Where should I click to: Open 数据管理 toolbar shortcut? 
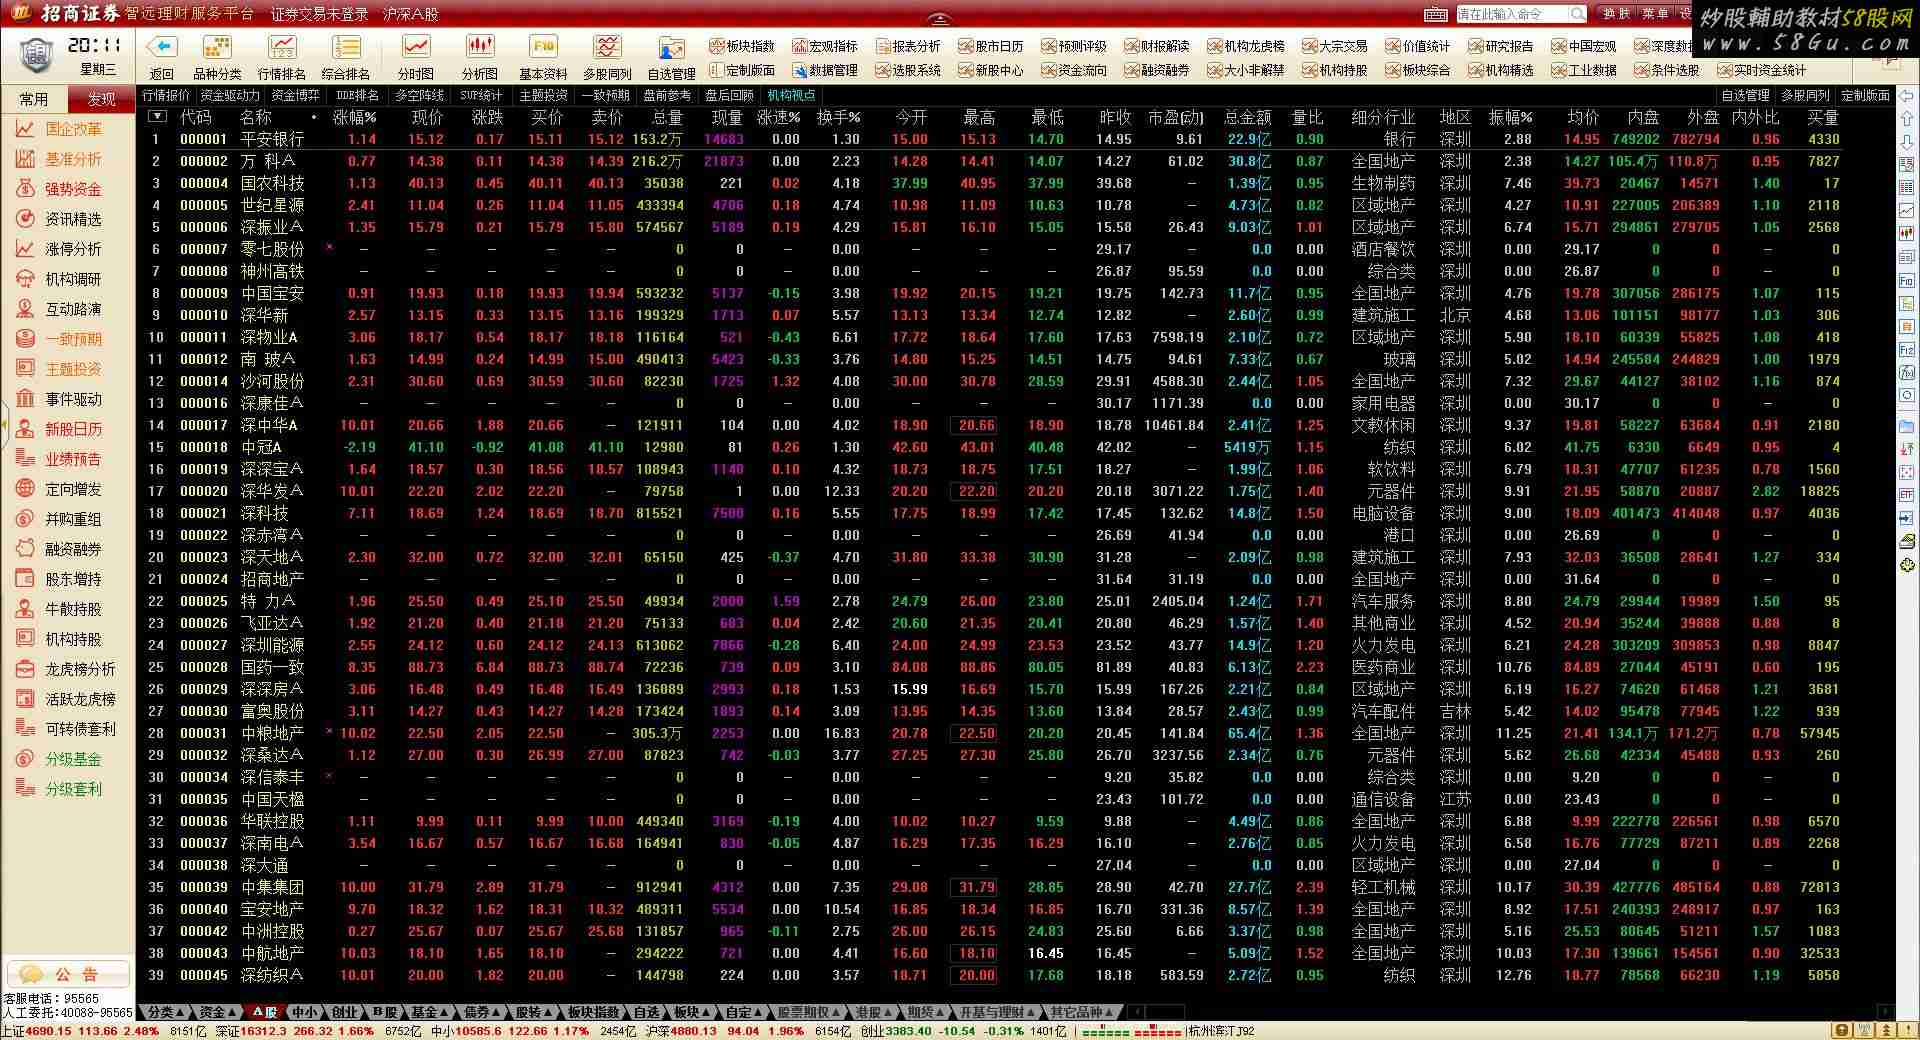point(825,70)
